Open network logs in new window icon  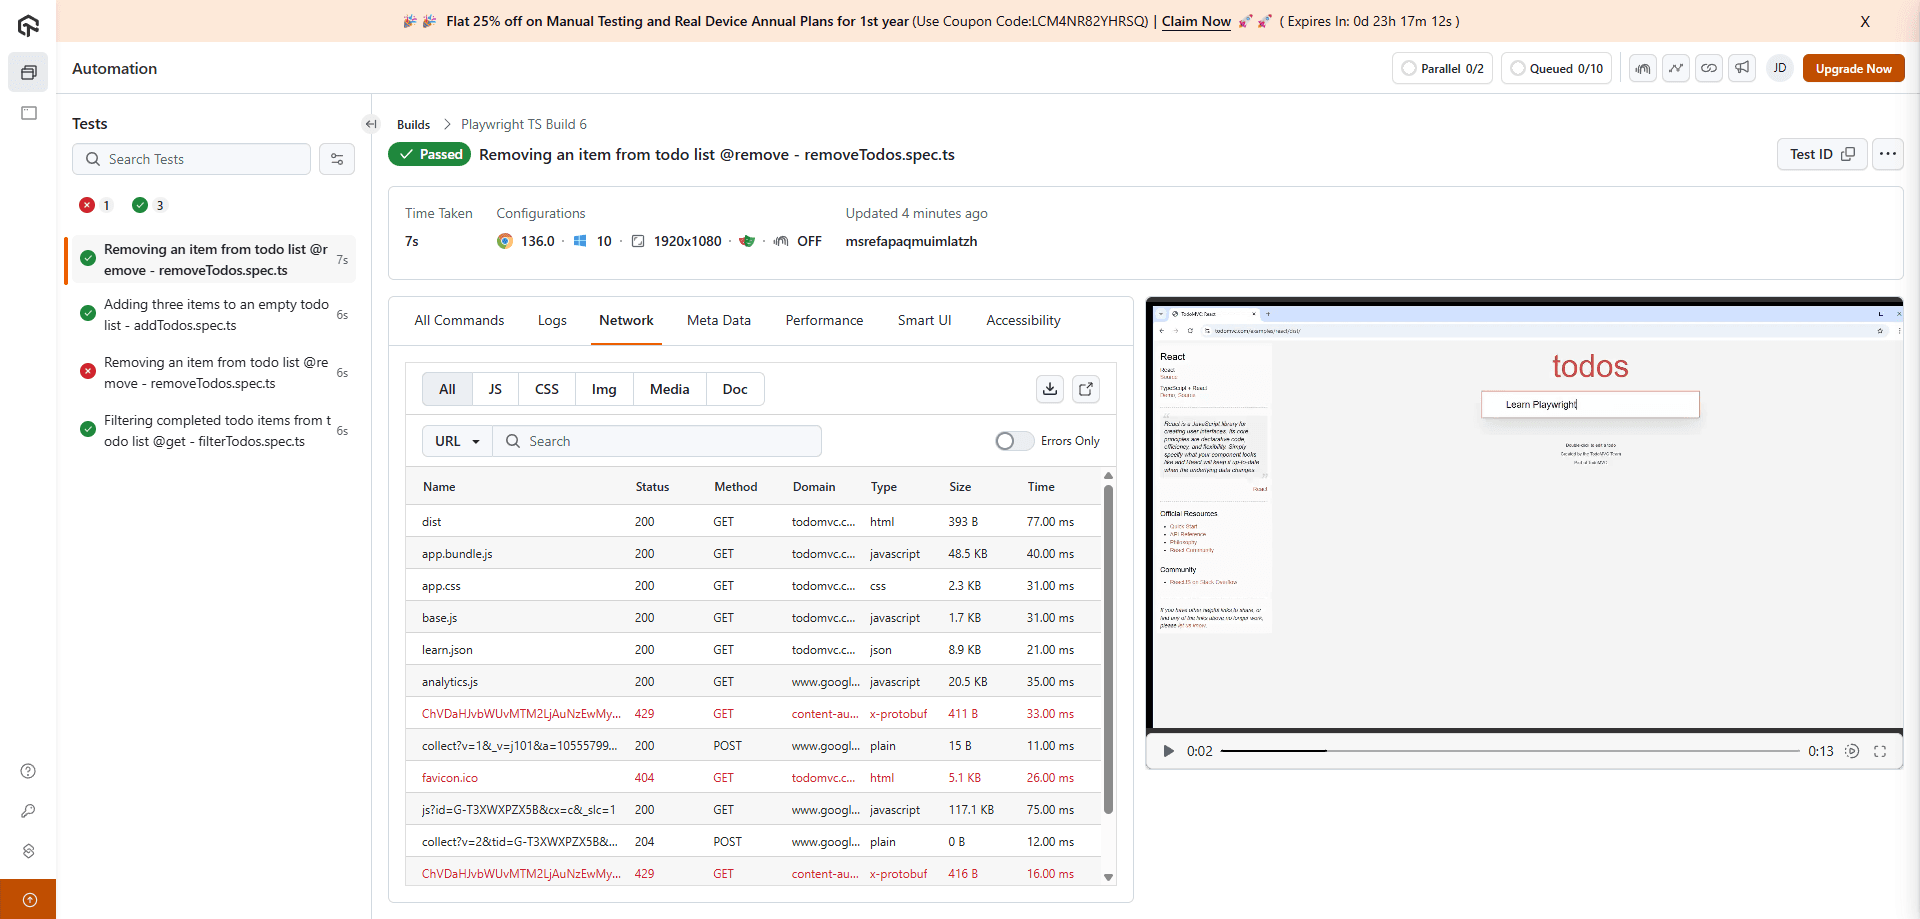pos(1086,389)
